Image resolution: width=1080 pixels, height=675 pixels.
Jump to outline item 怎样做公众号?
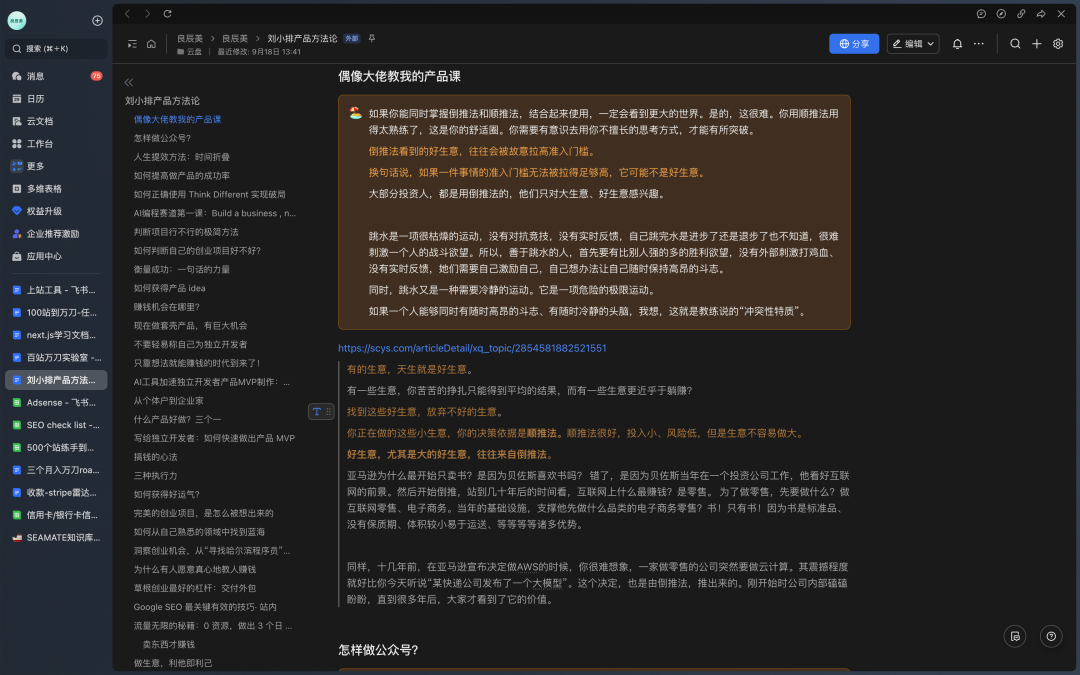(x=163, y=138)
